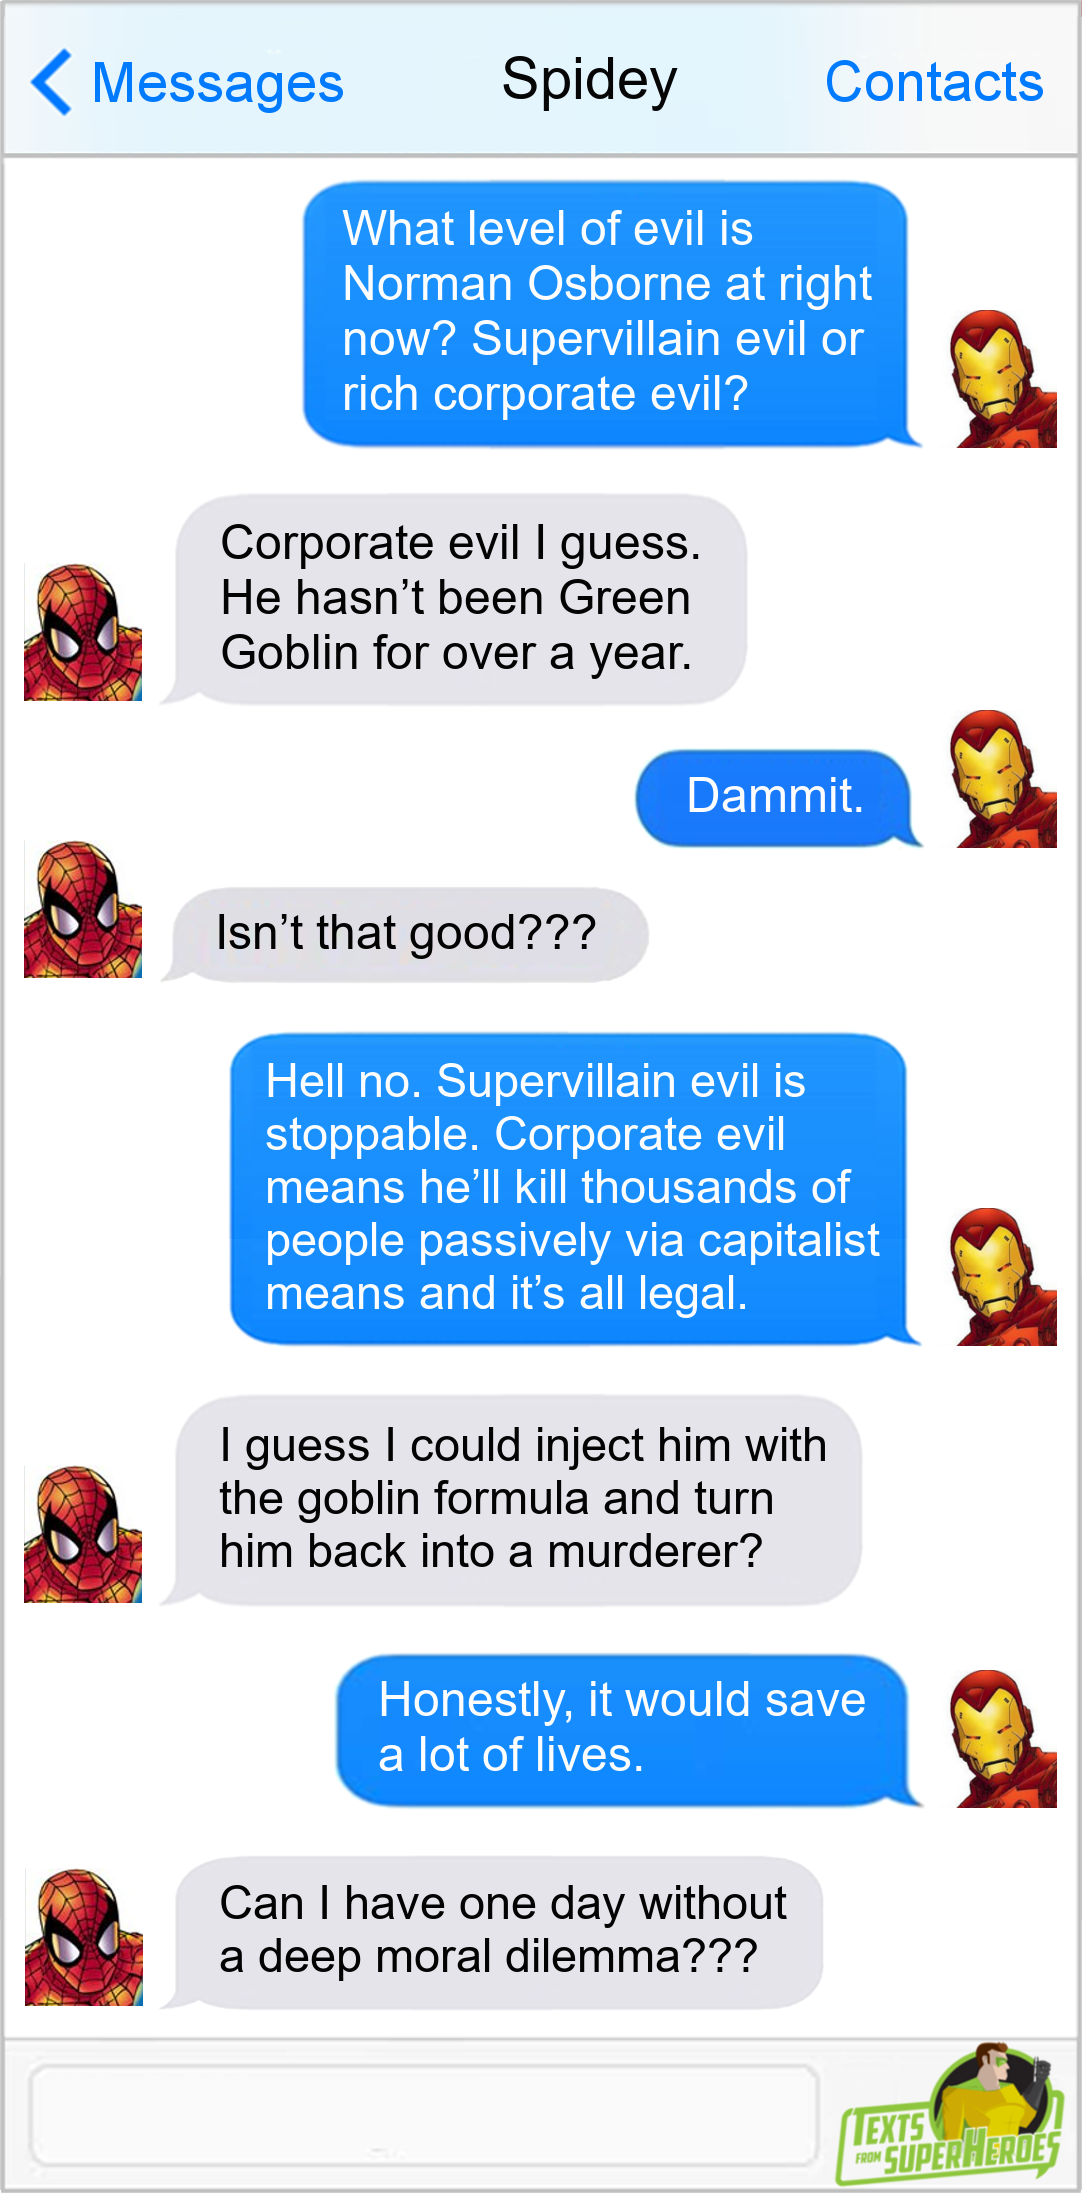
Task: Click Iron Man avatar beside Hell no message
Action: (1003, 1276)
